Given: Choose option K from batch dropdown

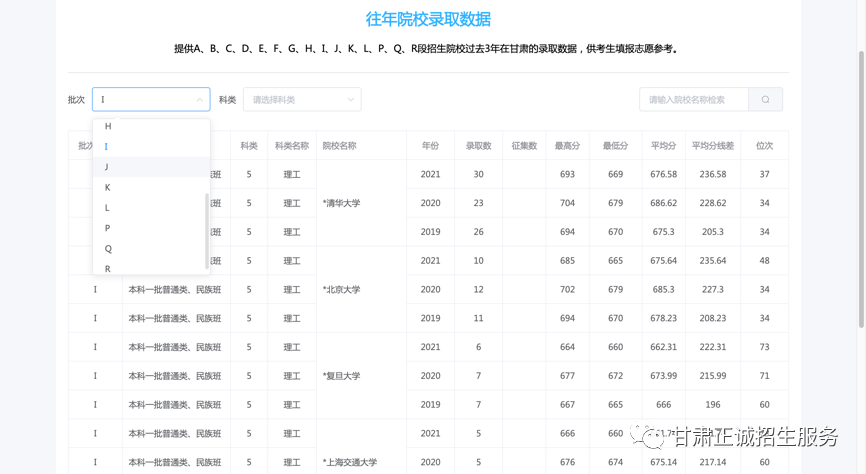Looking at the screenshot, I should [108, 188].
